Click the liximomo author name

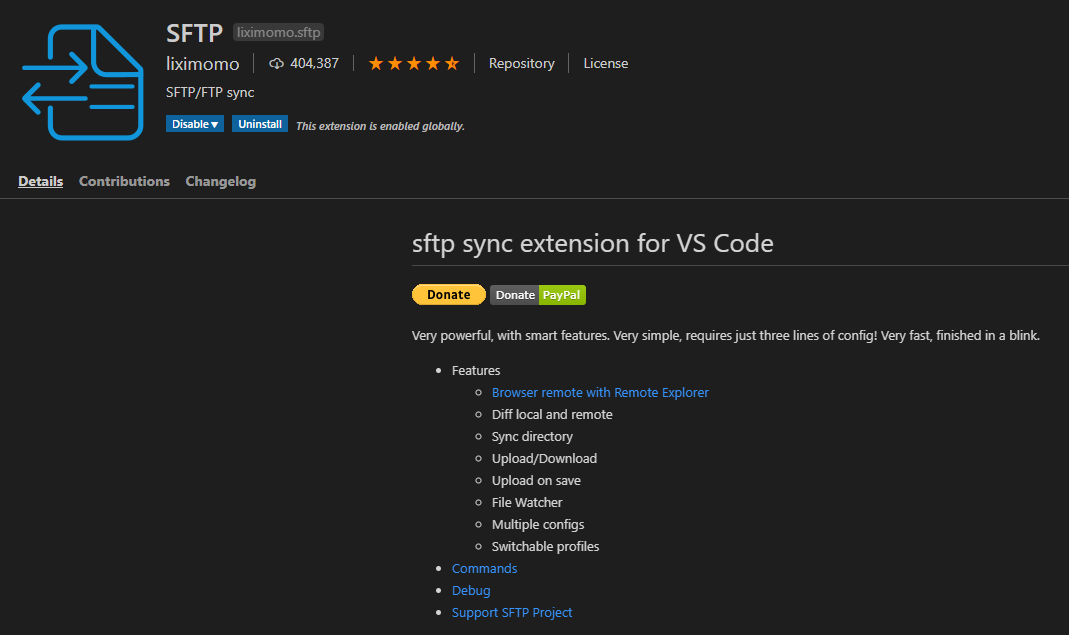tap(203, 63)
